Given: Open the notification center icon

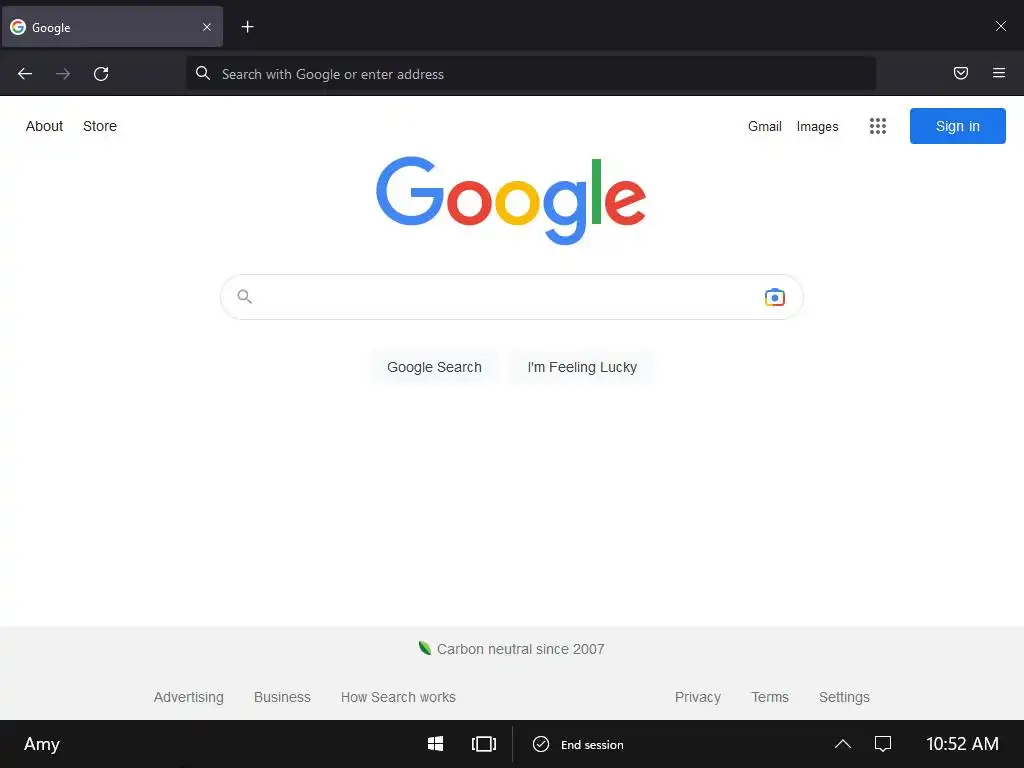Looking at the screenshot, I should 883,744.
